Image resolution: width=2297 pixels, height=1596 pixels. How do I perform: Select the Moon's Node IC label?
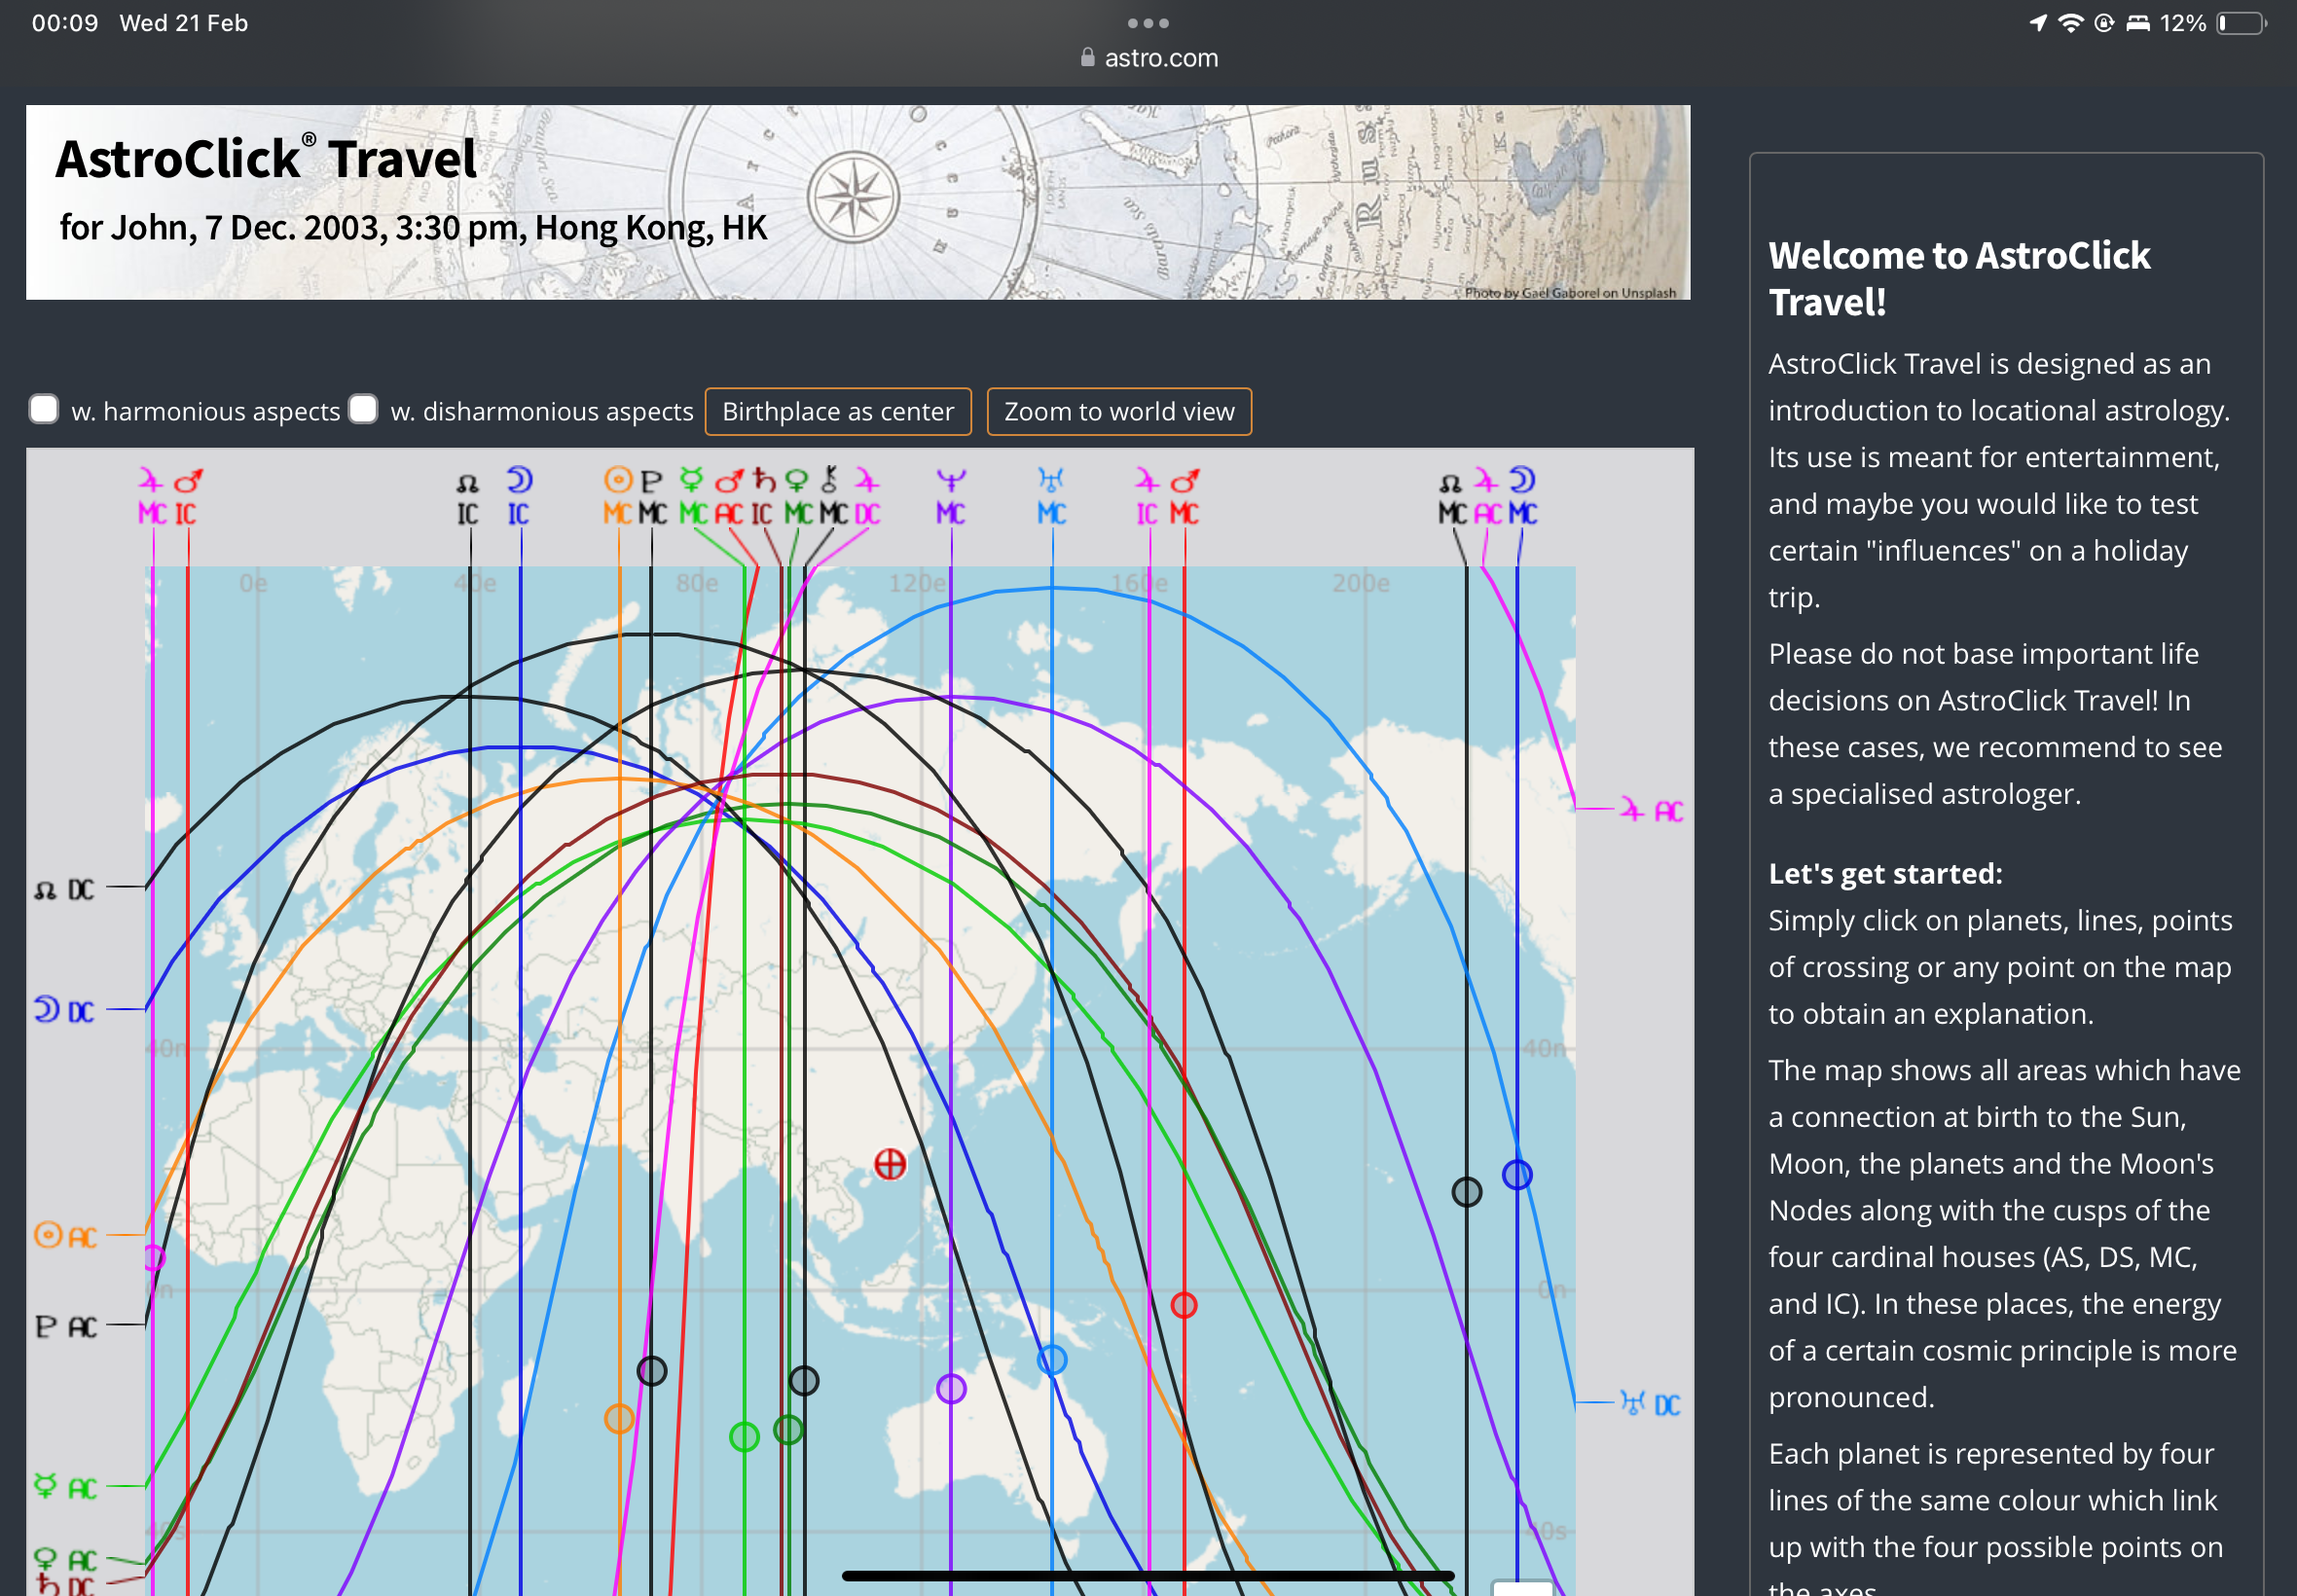468,499
